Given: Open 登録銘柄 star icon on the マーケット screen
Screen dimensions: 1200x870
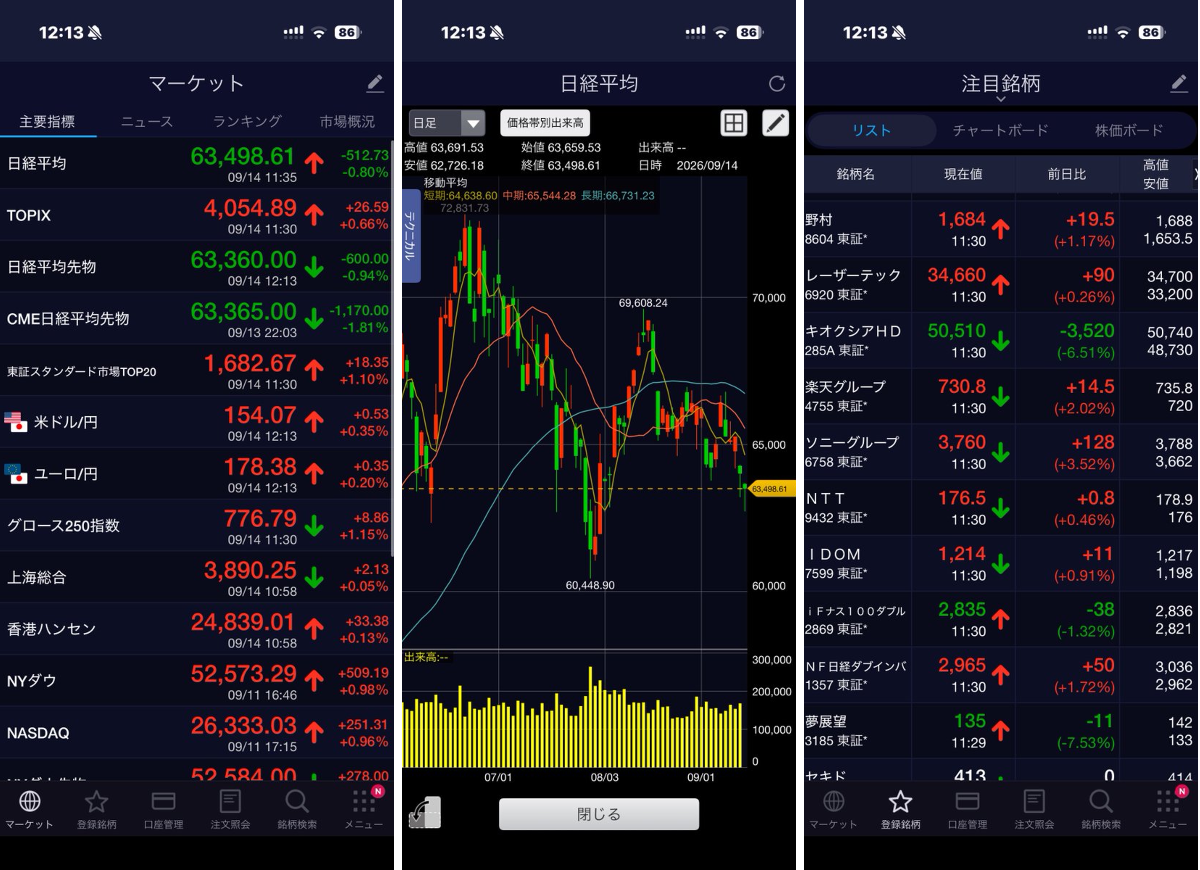Looking at the screenshot, I should [96, 809].
